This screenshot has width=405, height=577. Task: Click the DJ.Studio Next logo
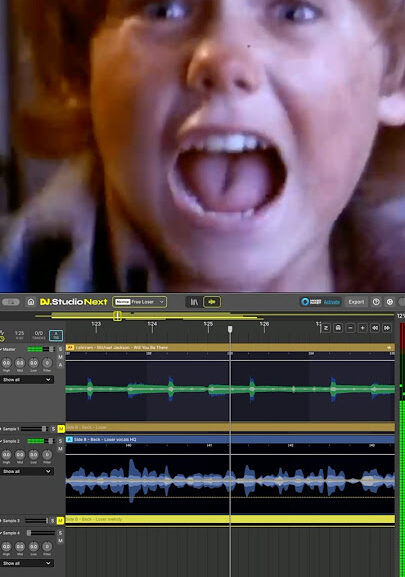tap(74, 302)
